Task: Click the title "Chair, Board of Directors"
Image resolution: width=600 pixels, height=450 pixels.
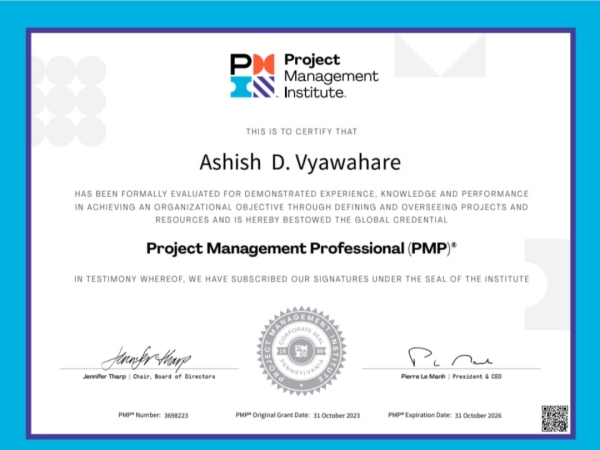Action: tap(174, 377)
